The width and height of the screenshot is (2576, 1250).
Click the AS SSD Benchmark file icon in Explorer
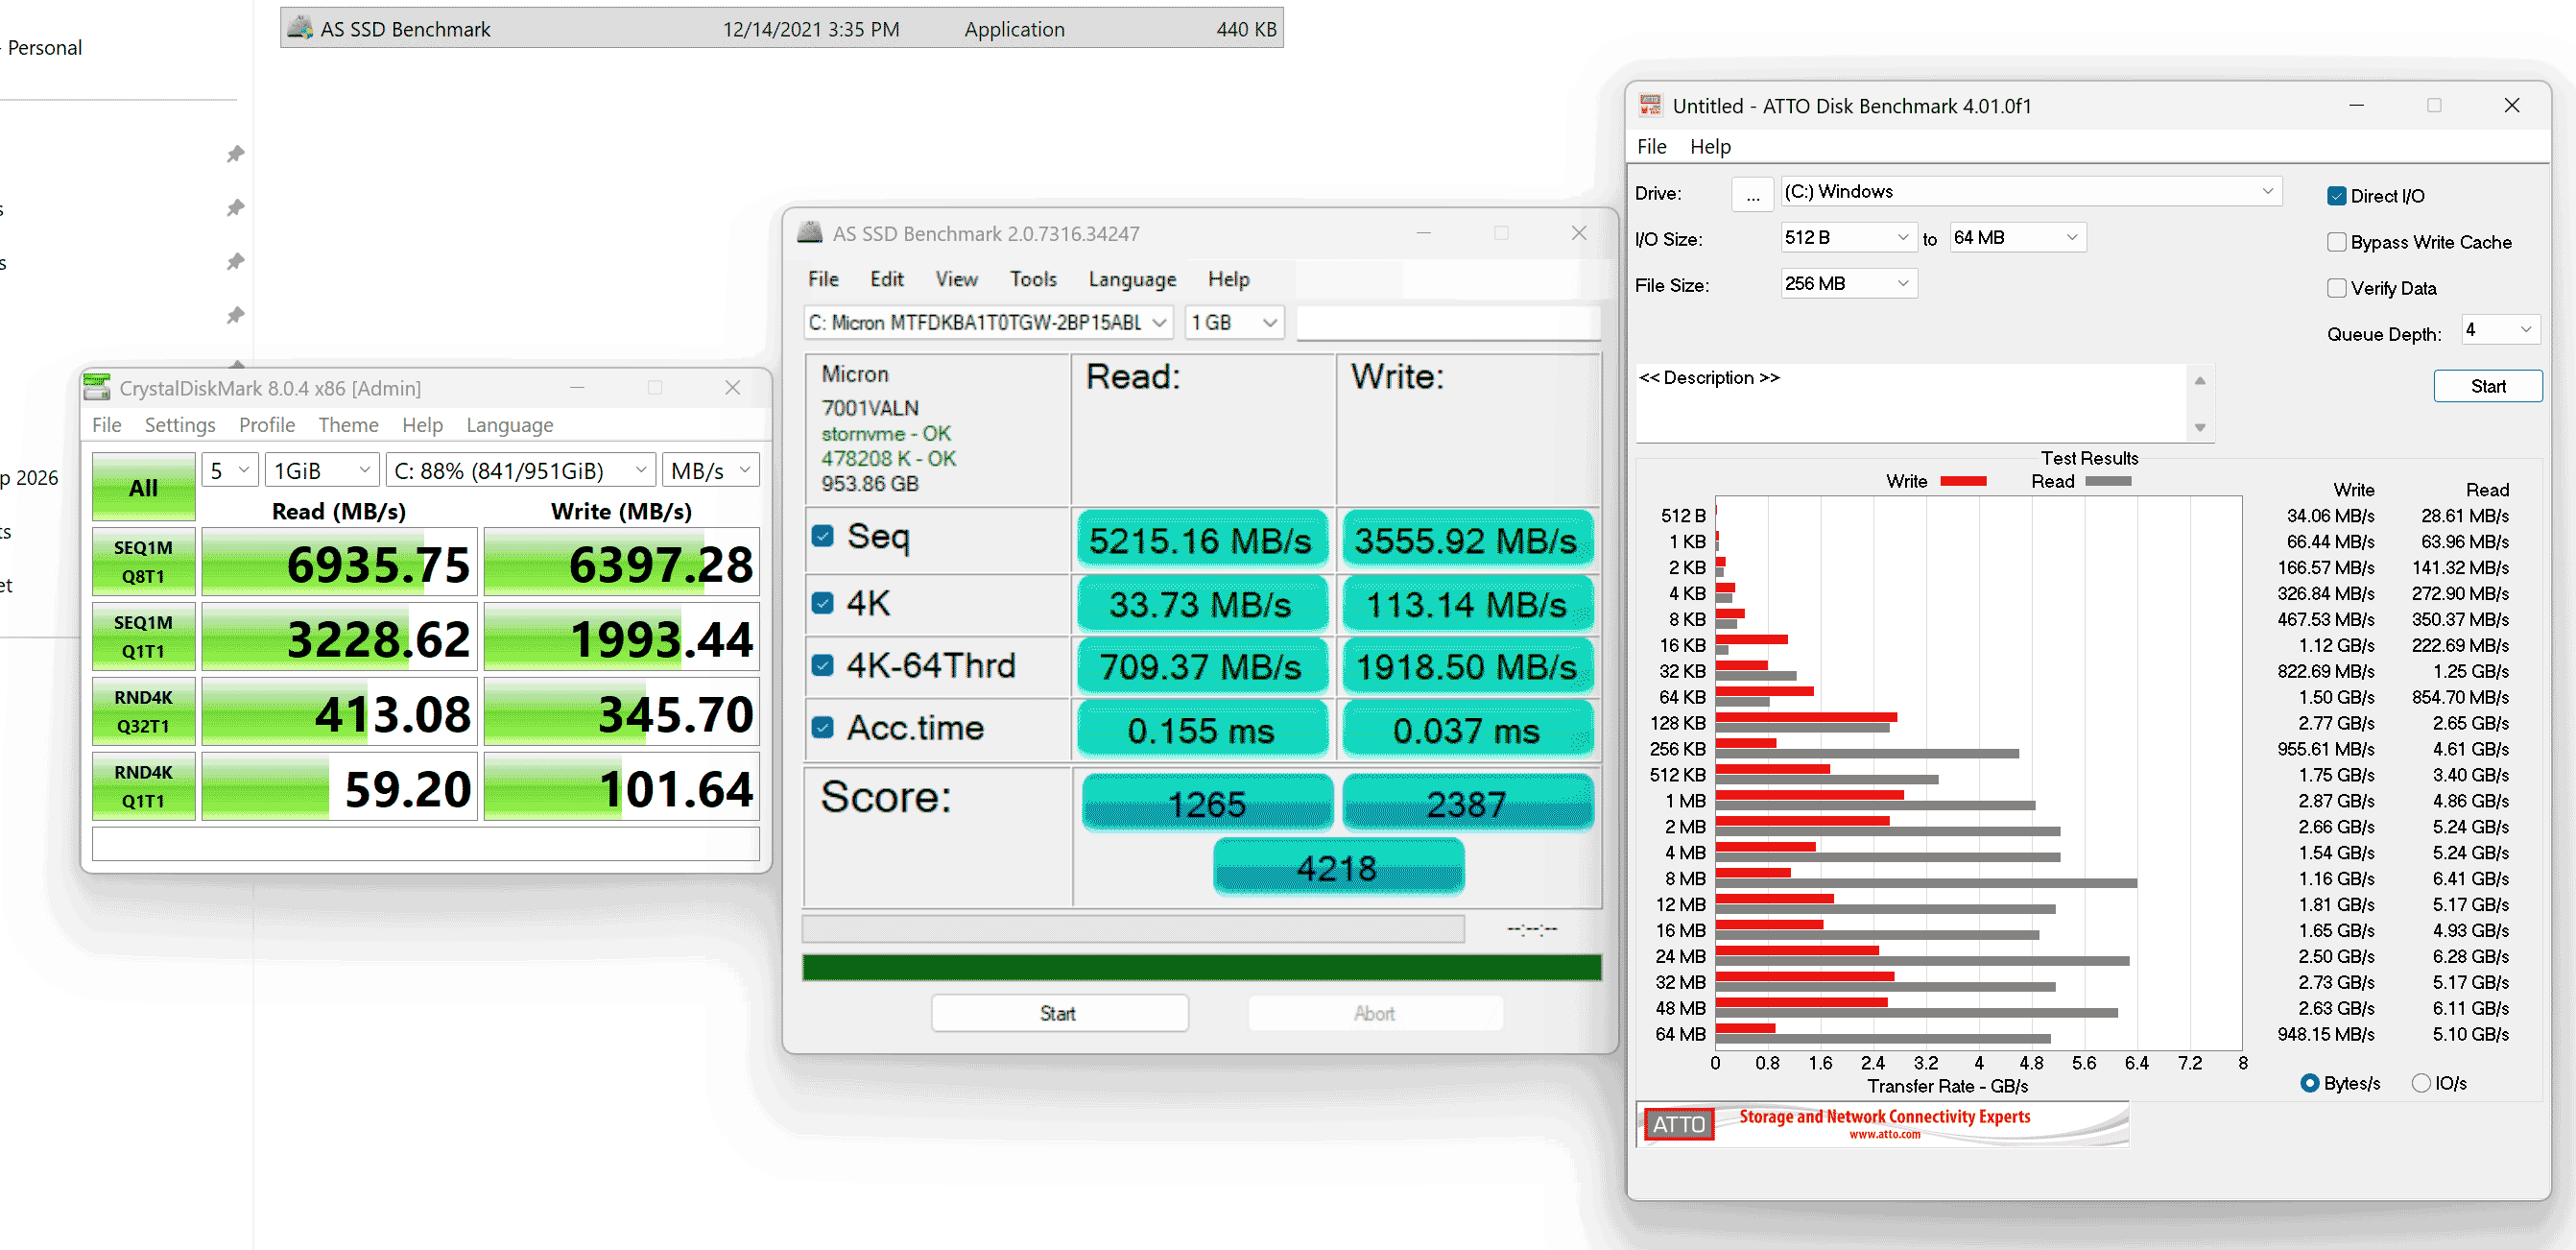pos(300,28)
